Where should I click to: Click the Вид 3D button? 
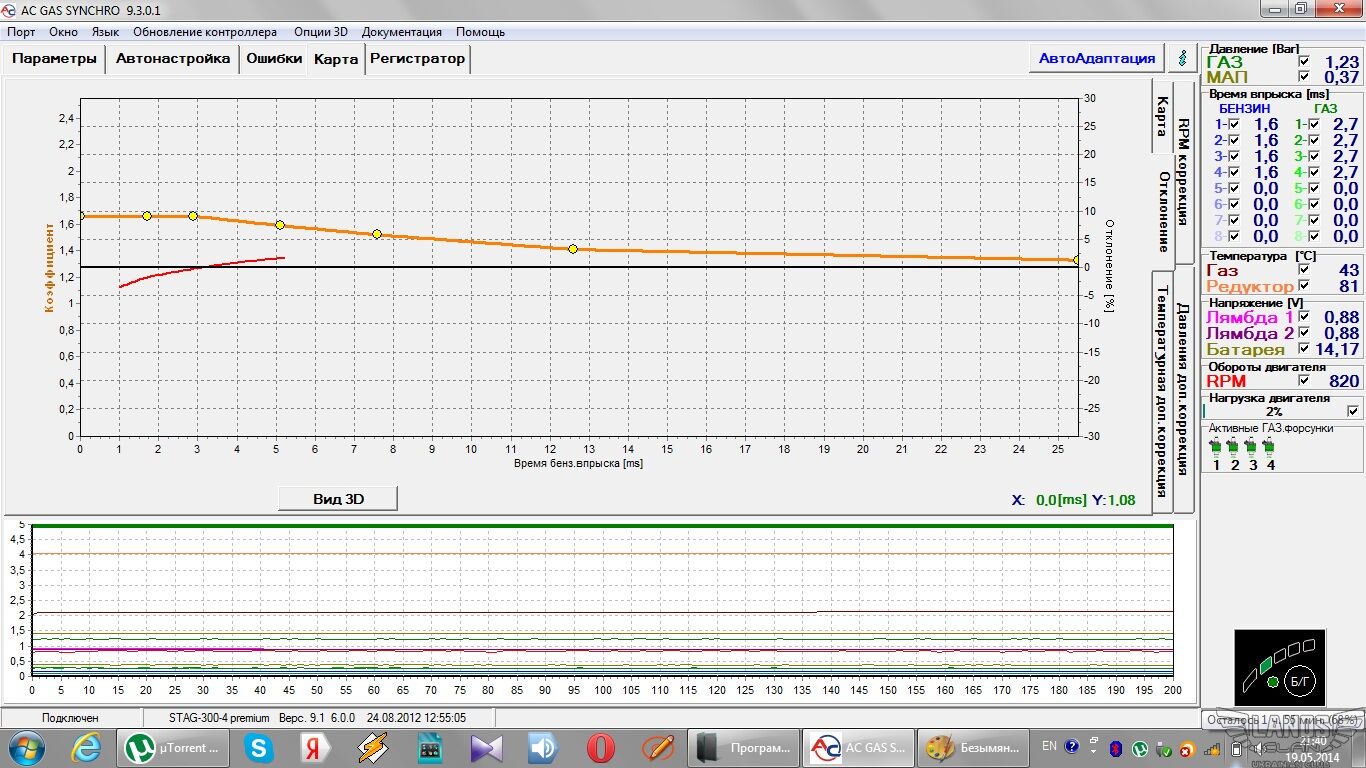(x=337, y=499)
